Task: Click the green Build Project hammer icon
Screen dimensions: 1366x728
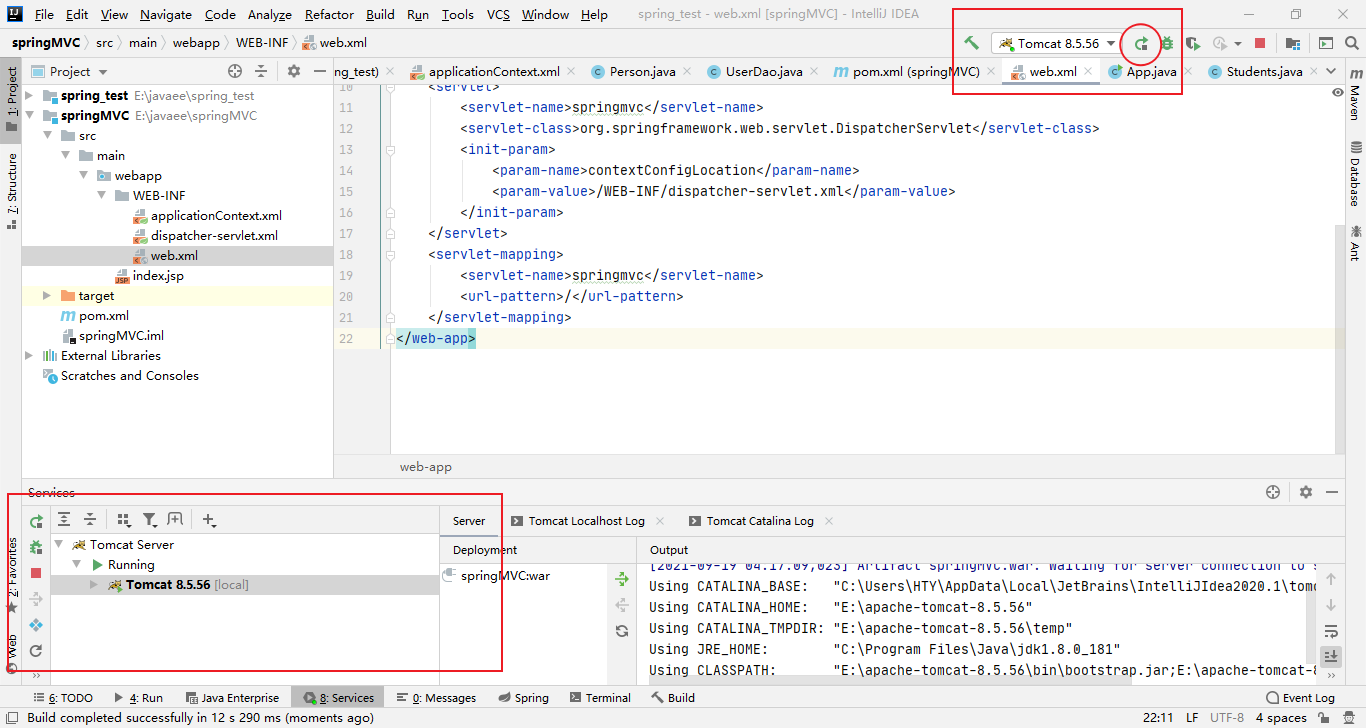Action: (x=971, y=43)
